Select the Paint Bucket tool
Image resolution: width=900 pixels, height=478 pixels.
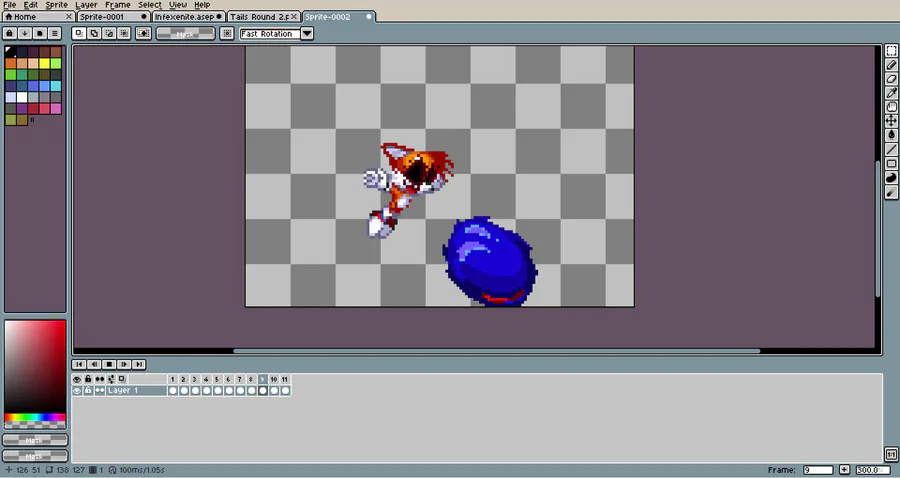pyautogui.click(x=891, y=135)
